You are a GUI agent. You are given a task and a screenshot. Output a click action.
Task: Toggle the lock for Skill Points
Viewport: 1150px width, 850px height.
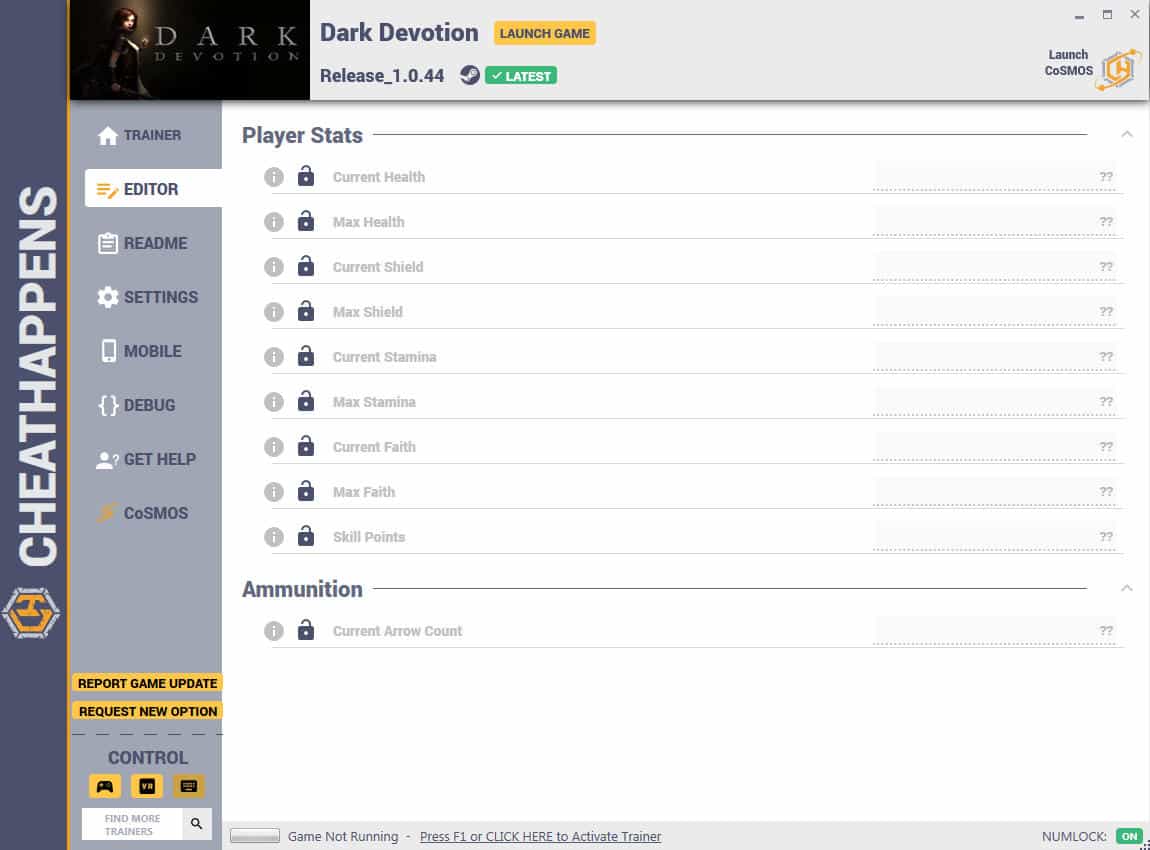point(306,535)
